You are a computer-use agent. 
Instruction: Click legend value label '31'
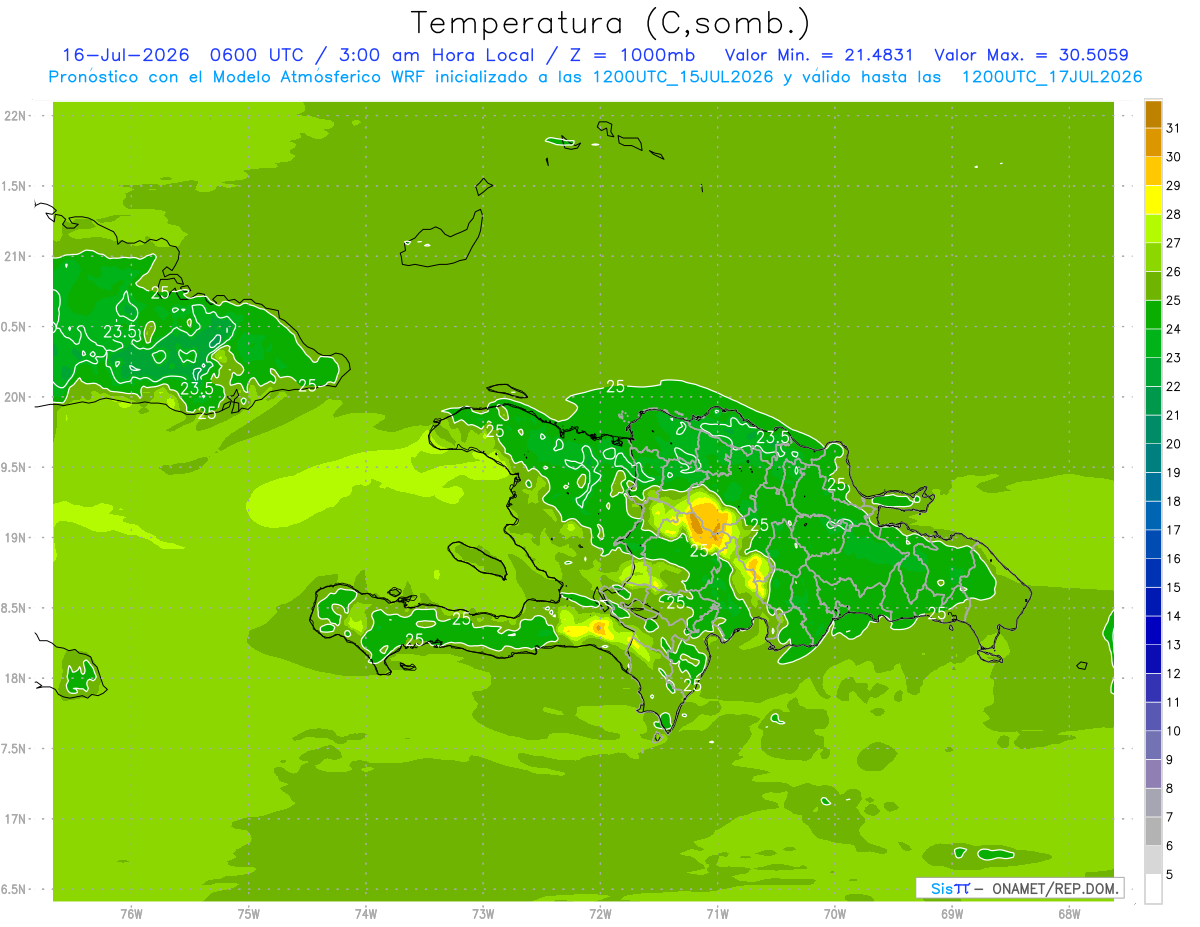pos(1174,128)
